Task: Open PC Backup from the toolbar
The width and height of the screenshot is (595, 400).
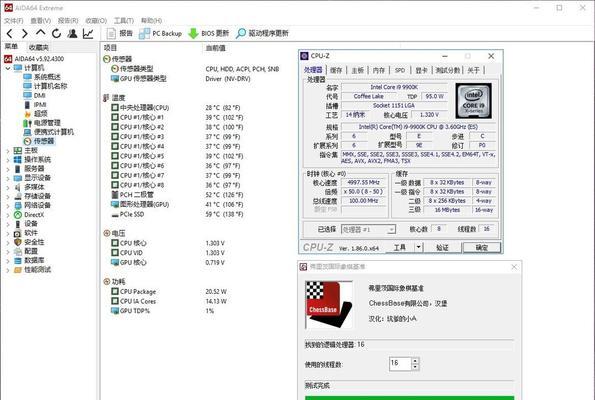Action: click(x=161, y=33)
